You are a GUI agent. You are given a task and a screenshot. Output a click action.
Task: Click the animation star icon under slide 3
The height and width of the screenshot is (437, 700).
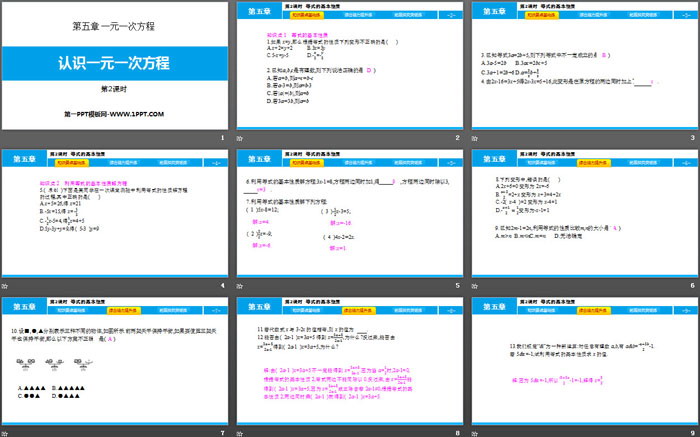tap(477, 138)
